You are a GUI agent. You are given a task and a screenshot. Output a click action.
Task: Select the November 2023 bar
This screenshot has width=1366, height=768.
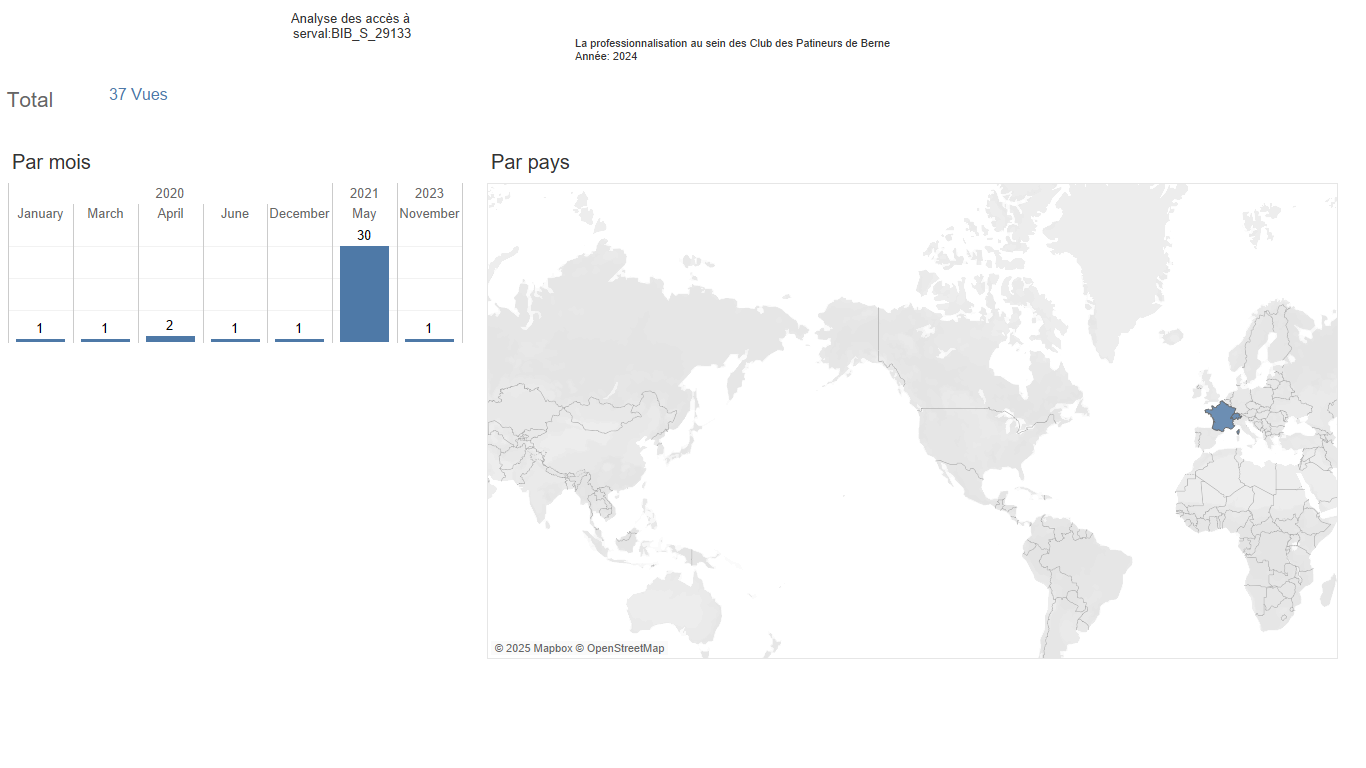(x=429, y=340)
